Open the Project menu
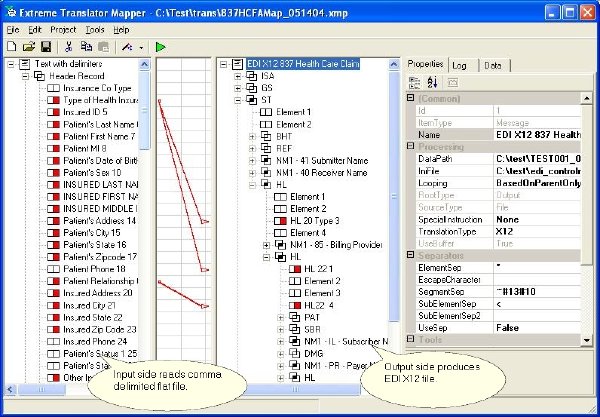600x417 pixels. (x=63, y=30)
